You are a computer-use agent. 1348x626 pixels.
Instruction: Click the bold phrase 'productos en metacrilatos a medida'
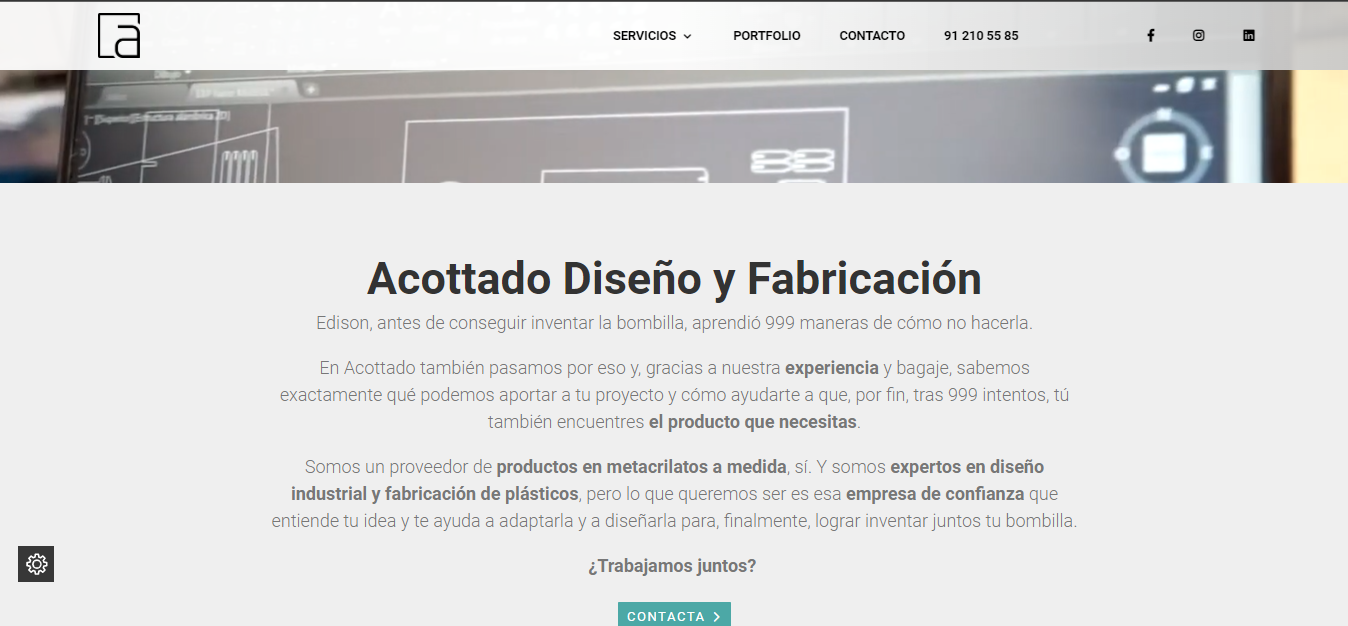click(641, 467)
